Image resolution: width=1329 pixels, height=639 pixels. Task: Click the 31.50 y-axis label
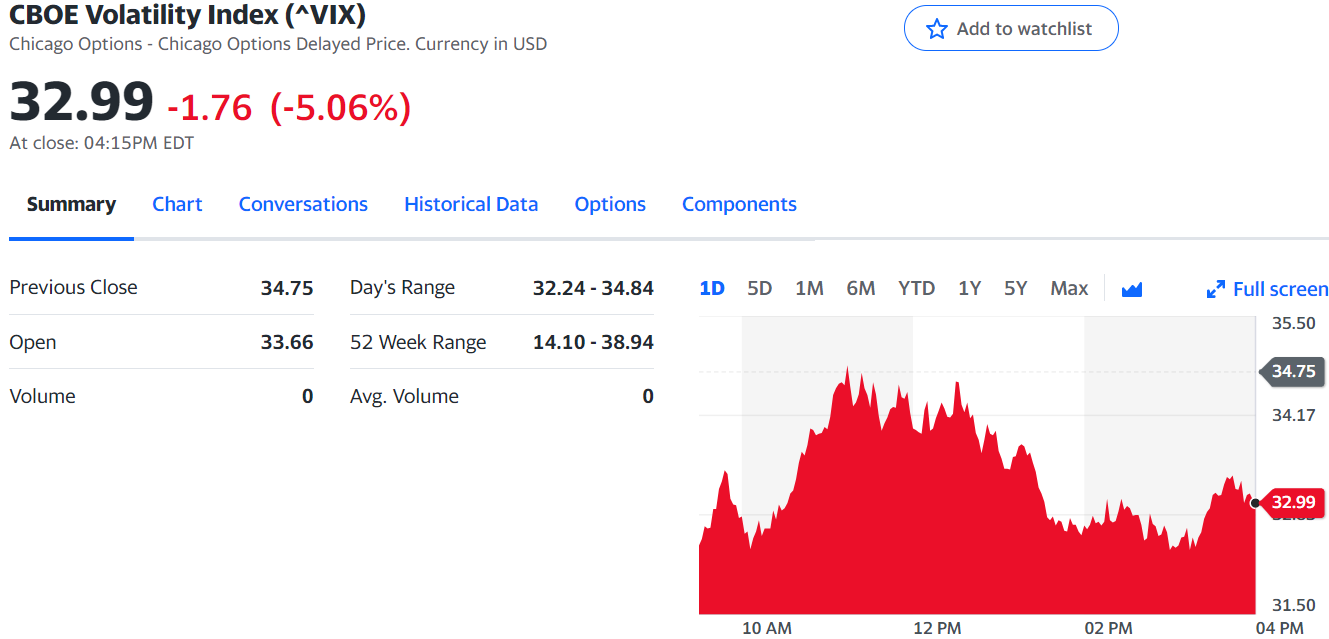(x=1293, y=605)
